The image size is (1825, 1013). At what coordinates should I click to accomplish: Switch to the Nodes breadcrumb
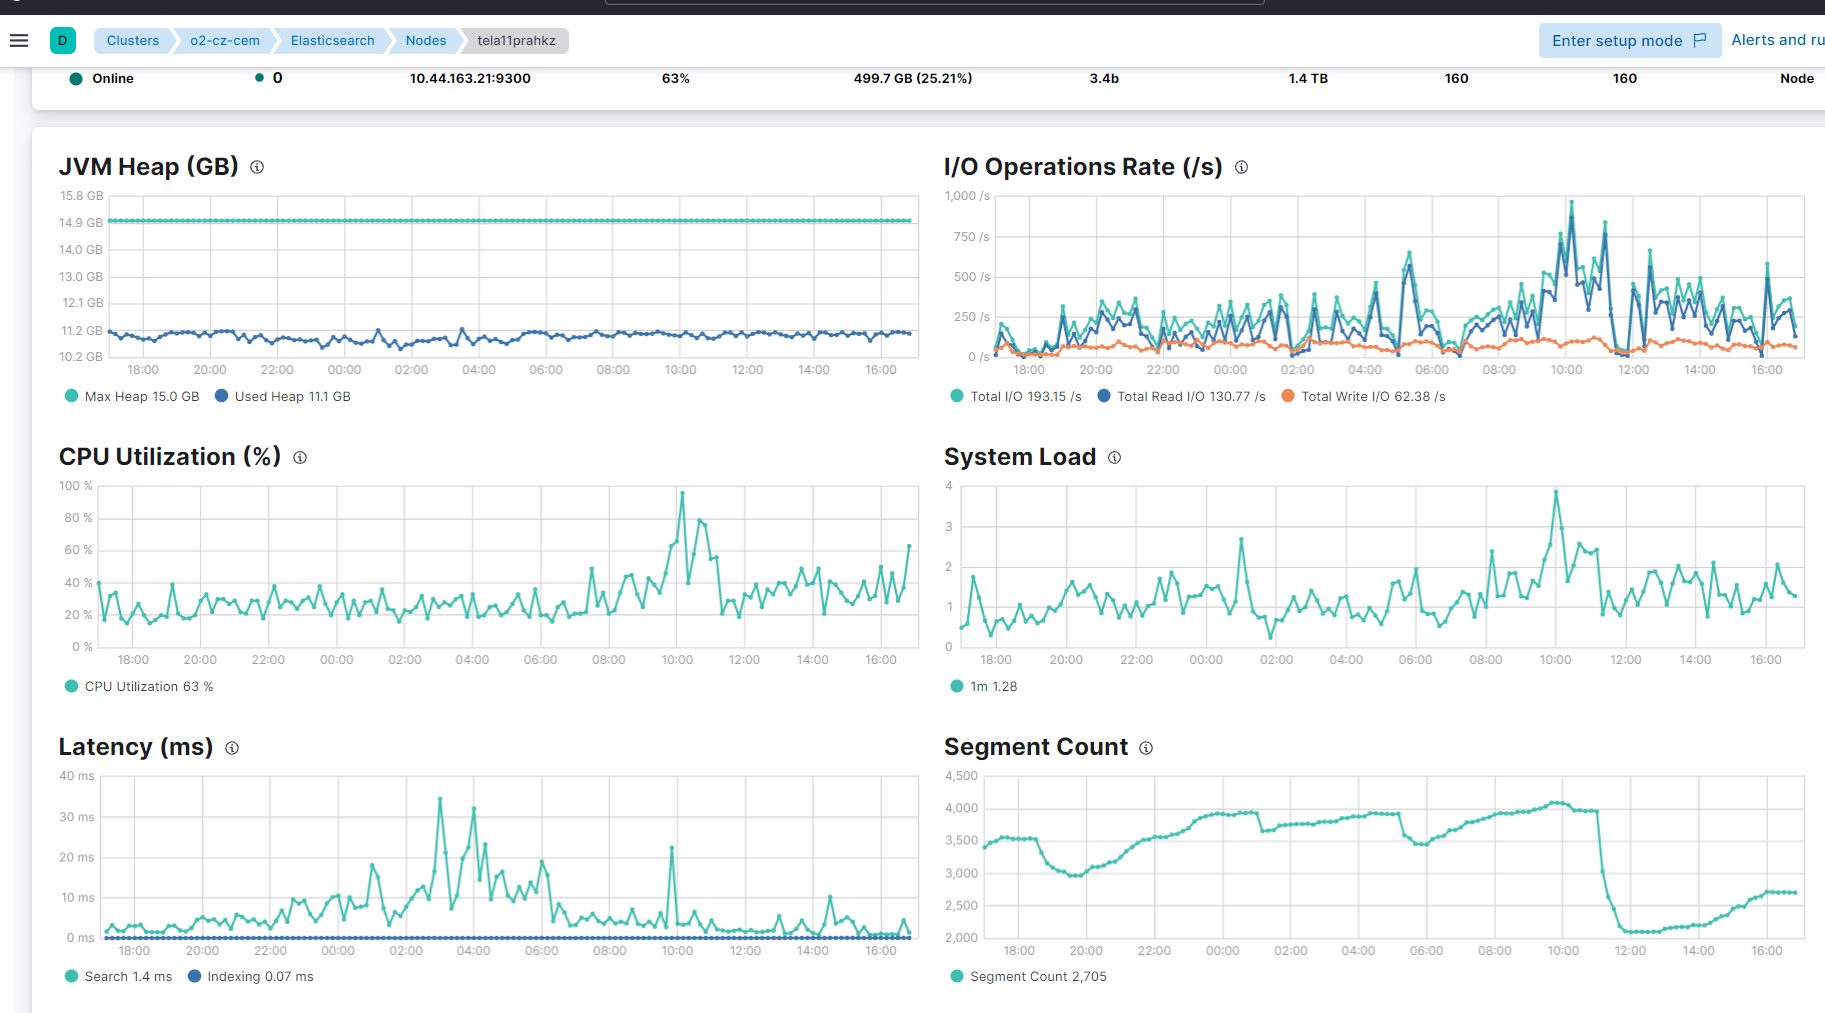pos(425,40)
